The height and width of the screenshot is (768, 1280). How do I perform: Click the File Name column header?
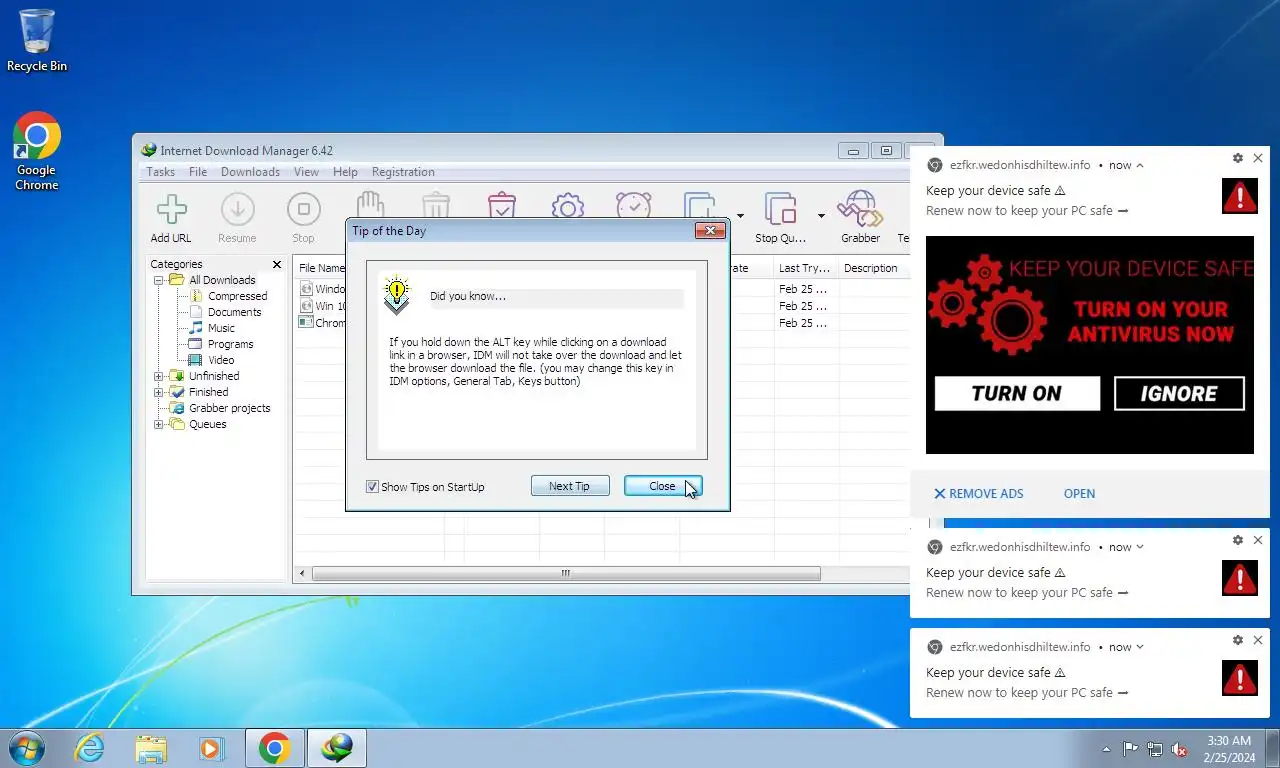point(320,268)
